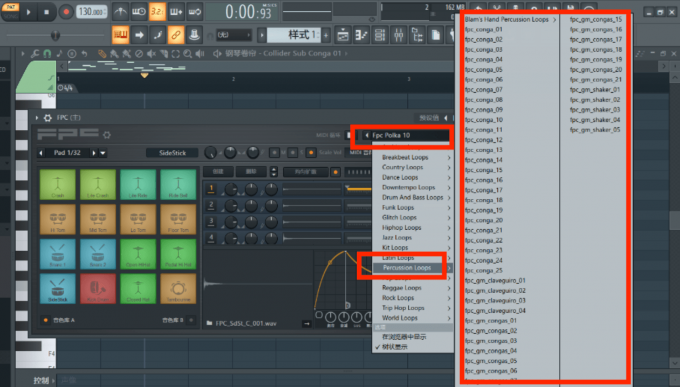Open the Browser view icon
This screenshot has height=387, width=680.
[x=417, y=35]
